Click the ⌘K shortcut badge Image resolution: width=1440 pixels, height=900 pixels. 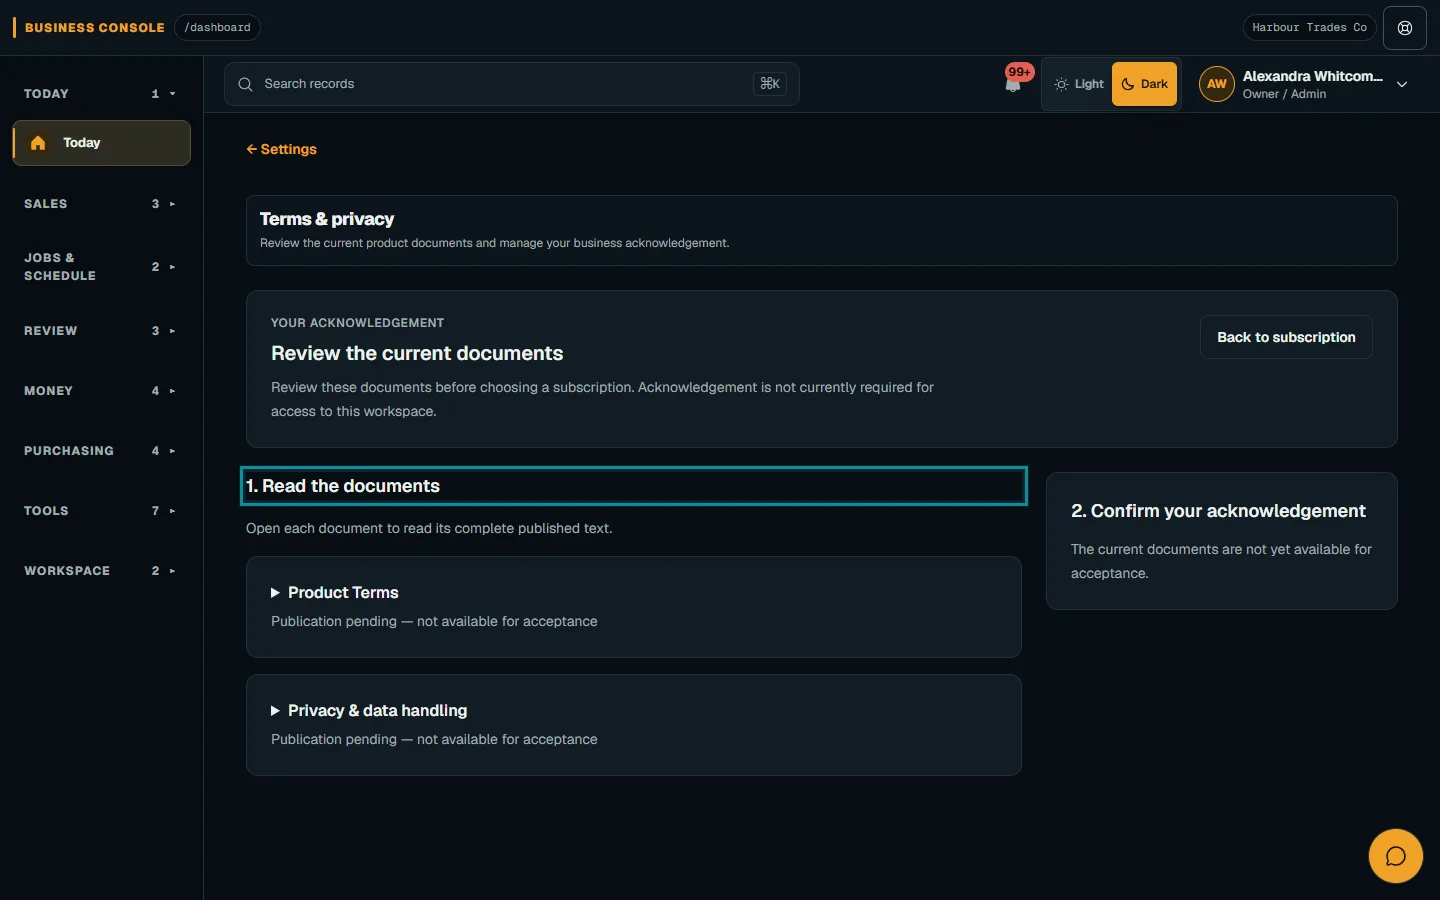click(x=770, y=84)
